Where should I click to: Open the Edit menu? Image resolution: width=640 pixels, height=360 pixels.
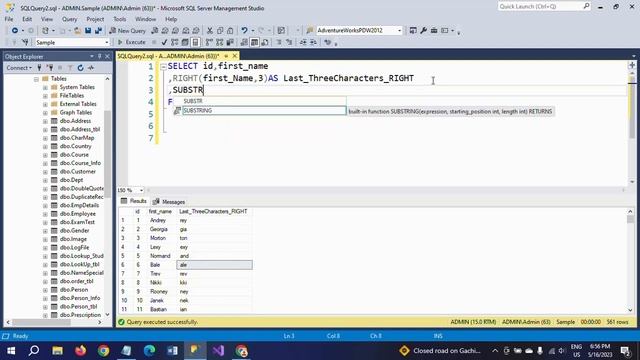coord(27,19)
